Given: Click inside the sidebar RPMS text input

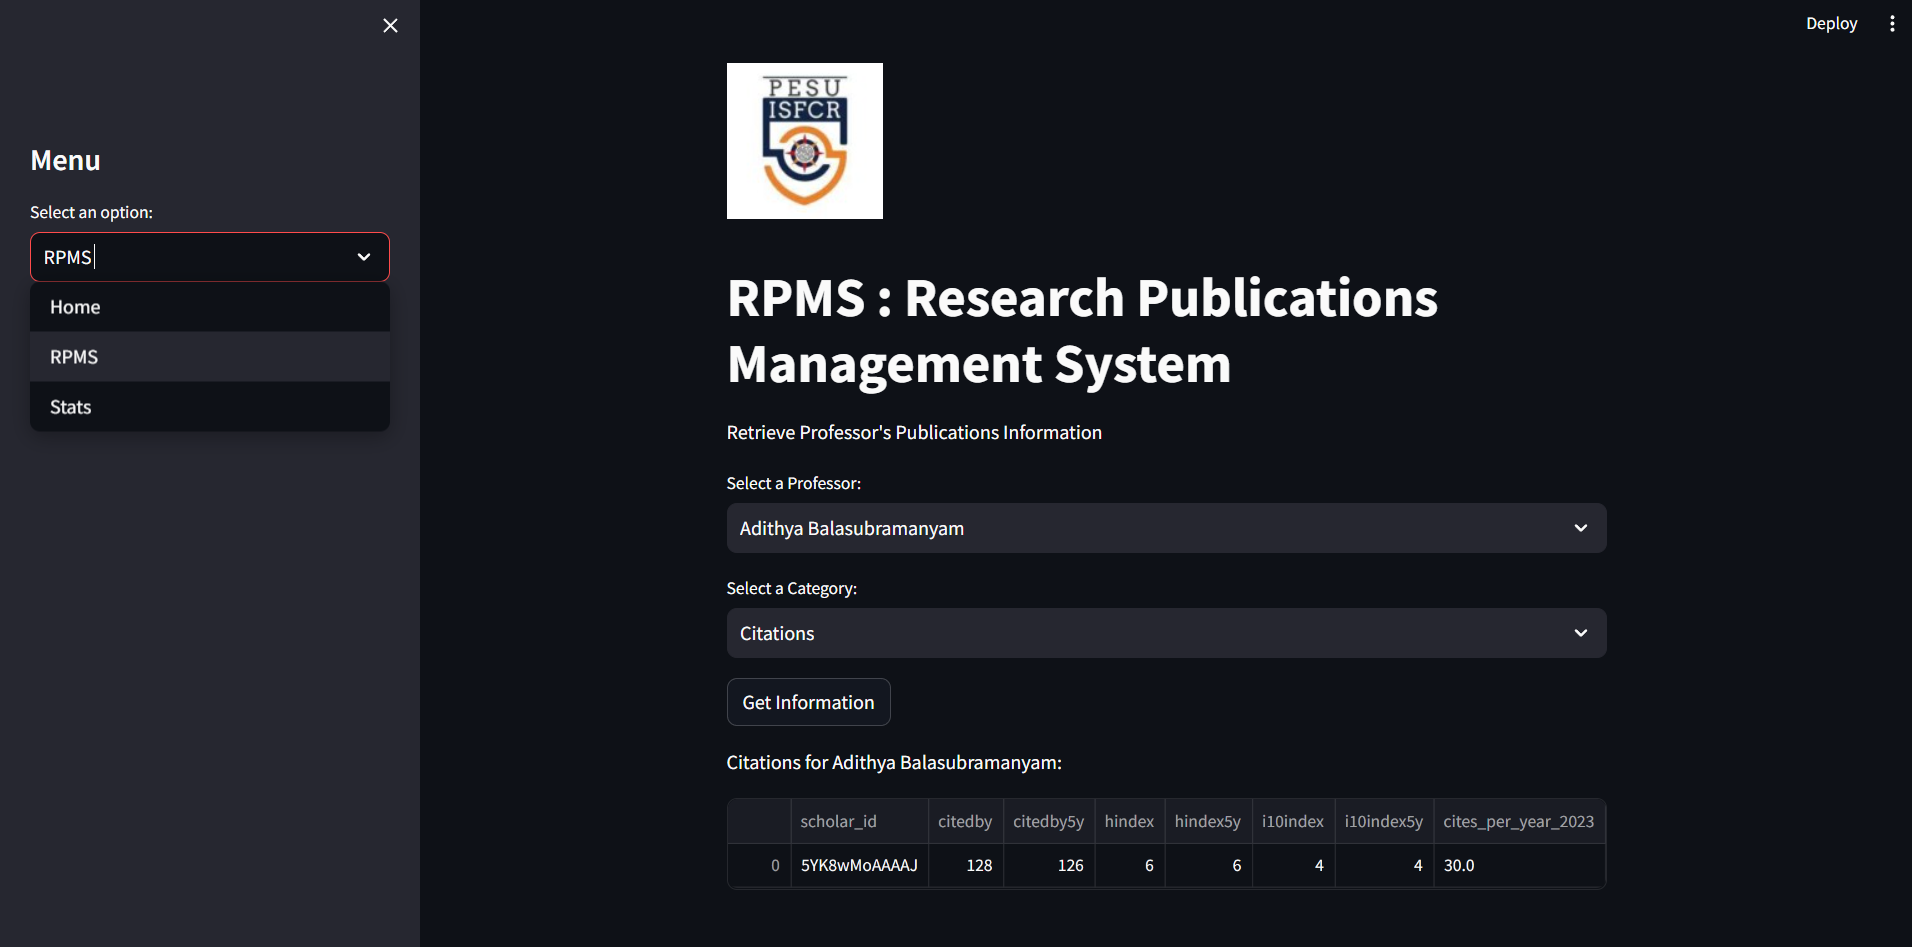Looking at the screenshot, I should point(190,257).
